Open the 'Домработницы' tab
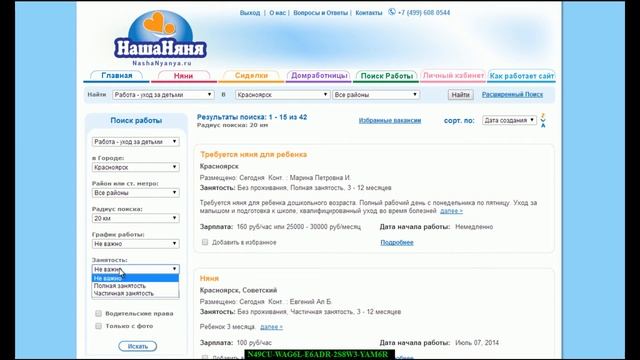This screenshot has width=640, height=360. point(319,76)
